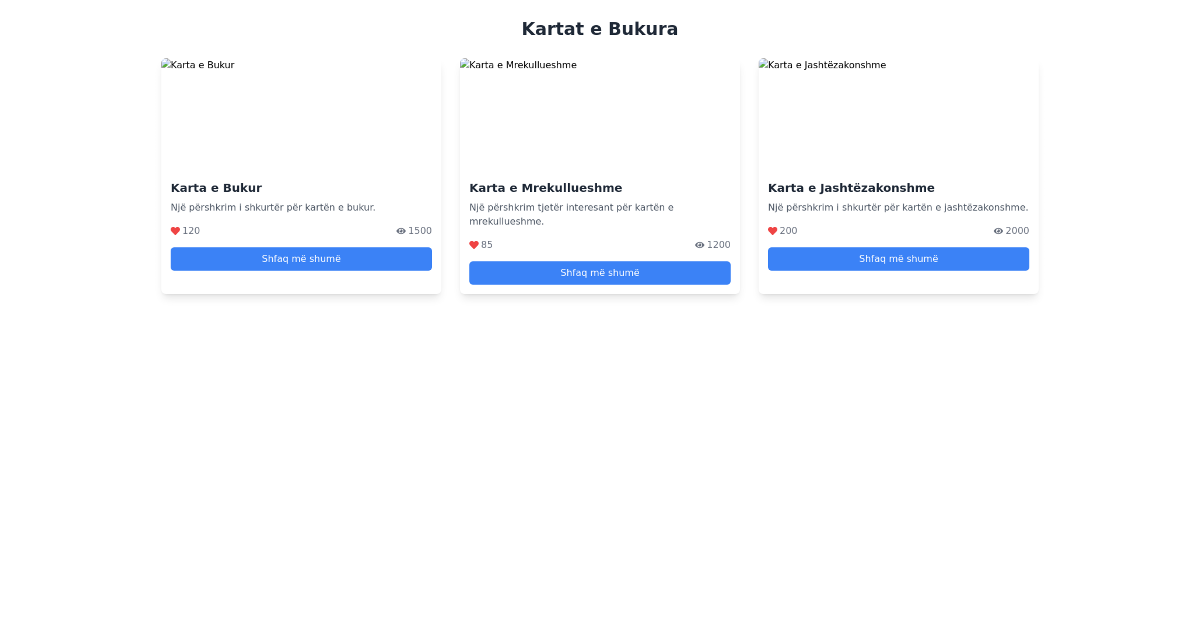Click the 85 likes count text
This screenshot has height=630, width=1200.
pos(485,244)
